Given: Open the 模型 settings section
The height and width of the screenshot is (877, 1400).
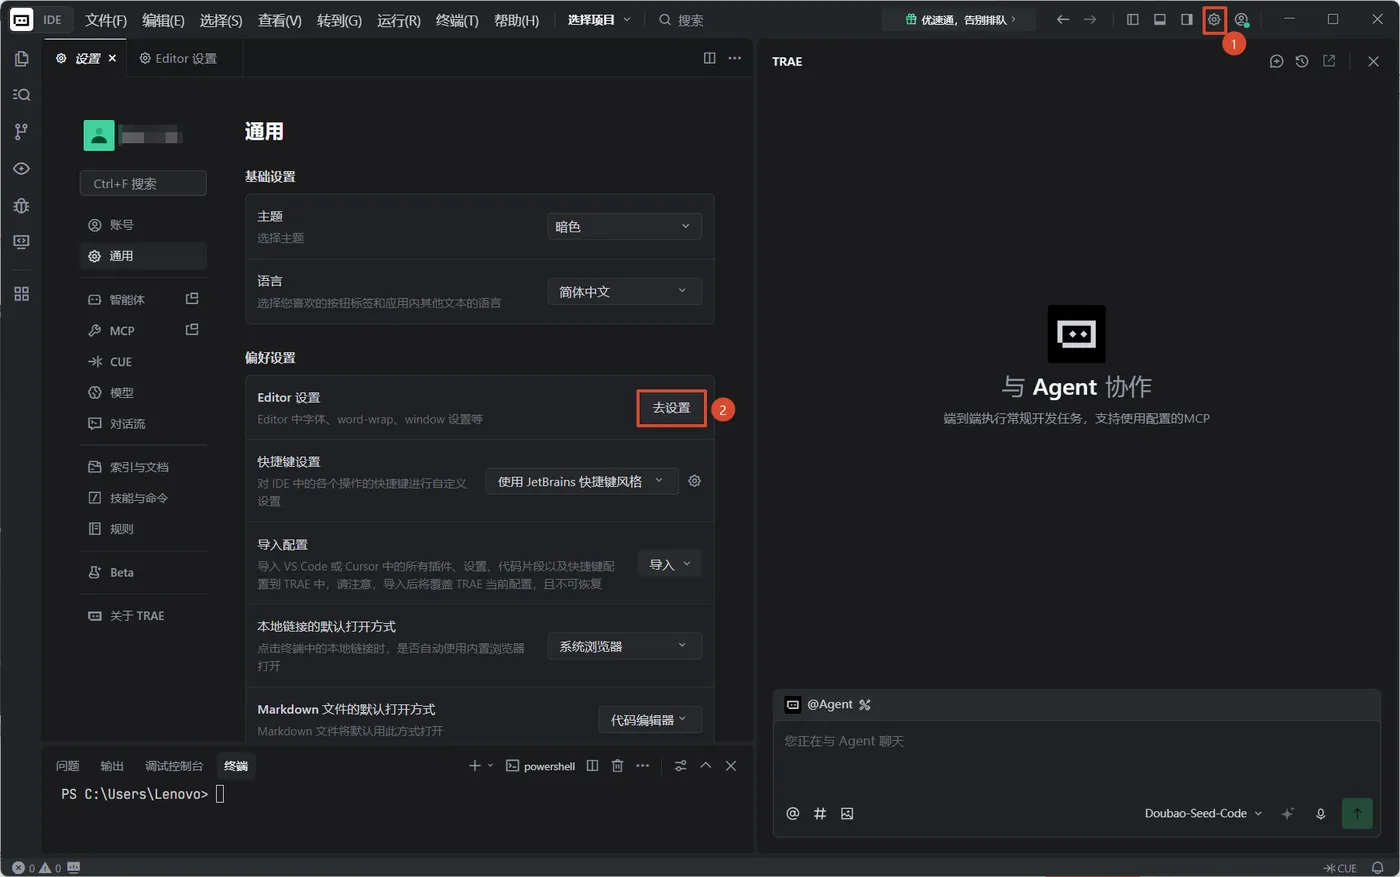Looking at the screenshot, I should pyautogui.click(x=143, y=393).
